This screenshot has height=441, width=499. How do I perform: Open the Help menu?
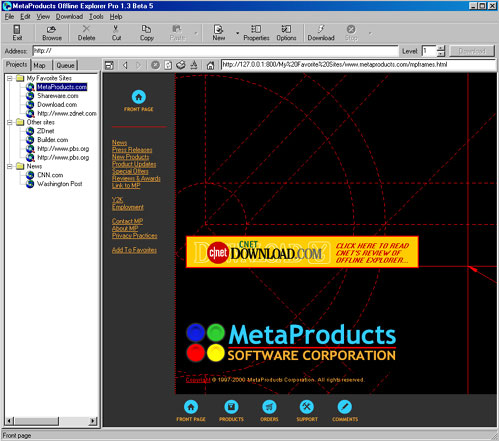pyautogui.click(x=116, y=17)
